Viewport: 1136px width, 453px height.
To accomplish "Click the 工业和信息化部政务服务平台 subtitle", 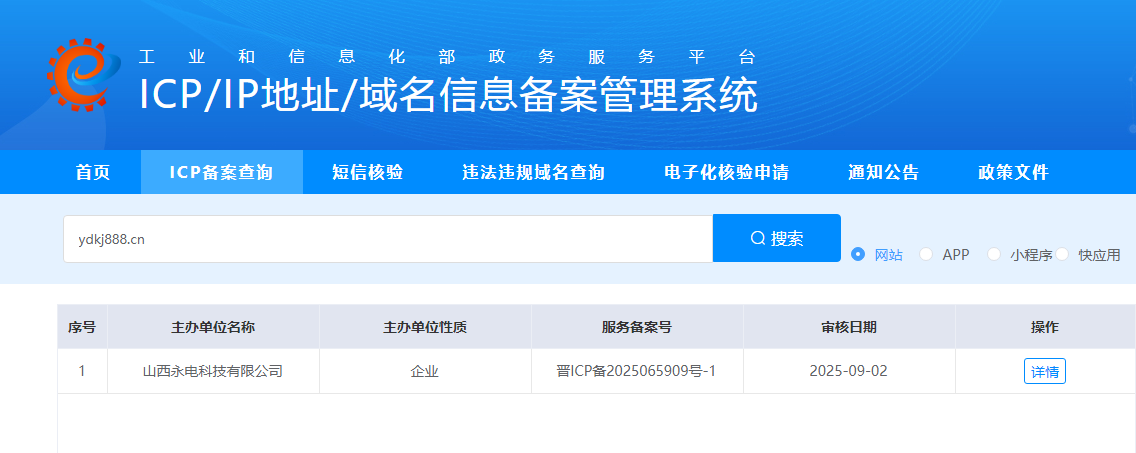I will pos(448,57).
